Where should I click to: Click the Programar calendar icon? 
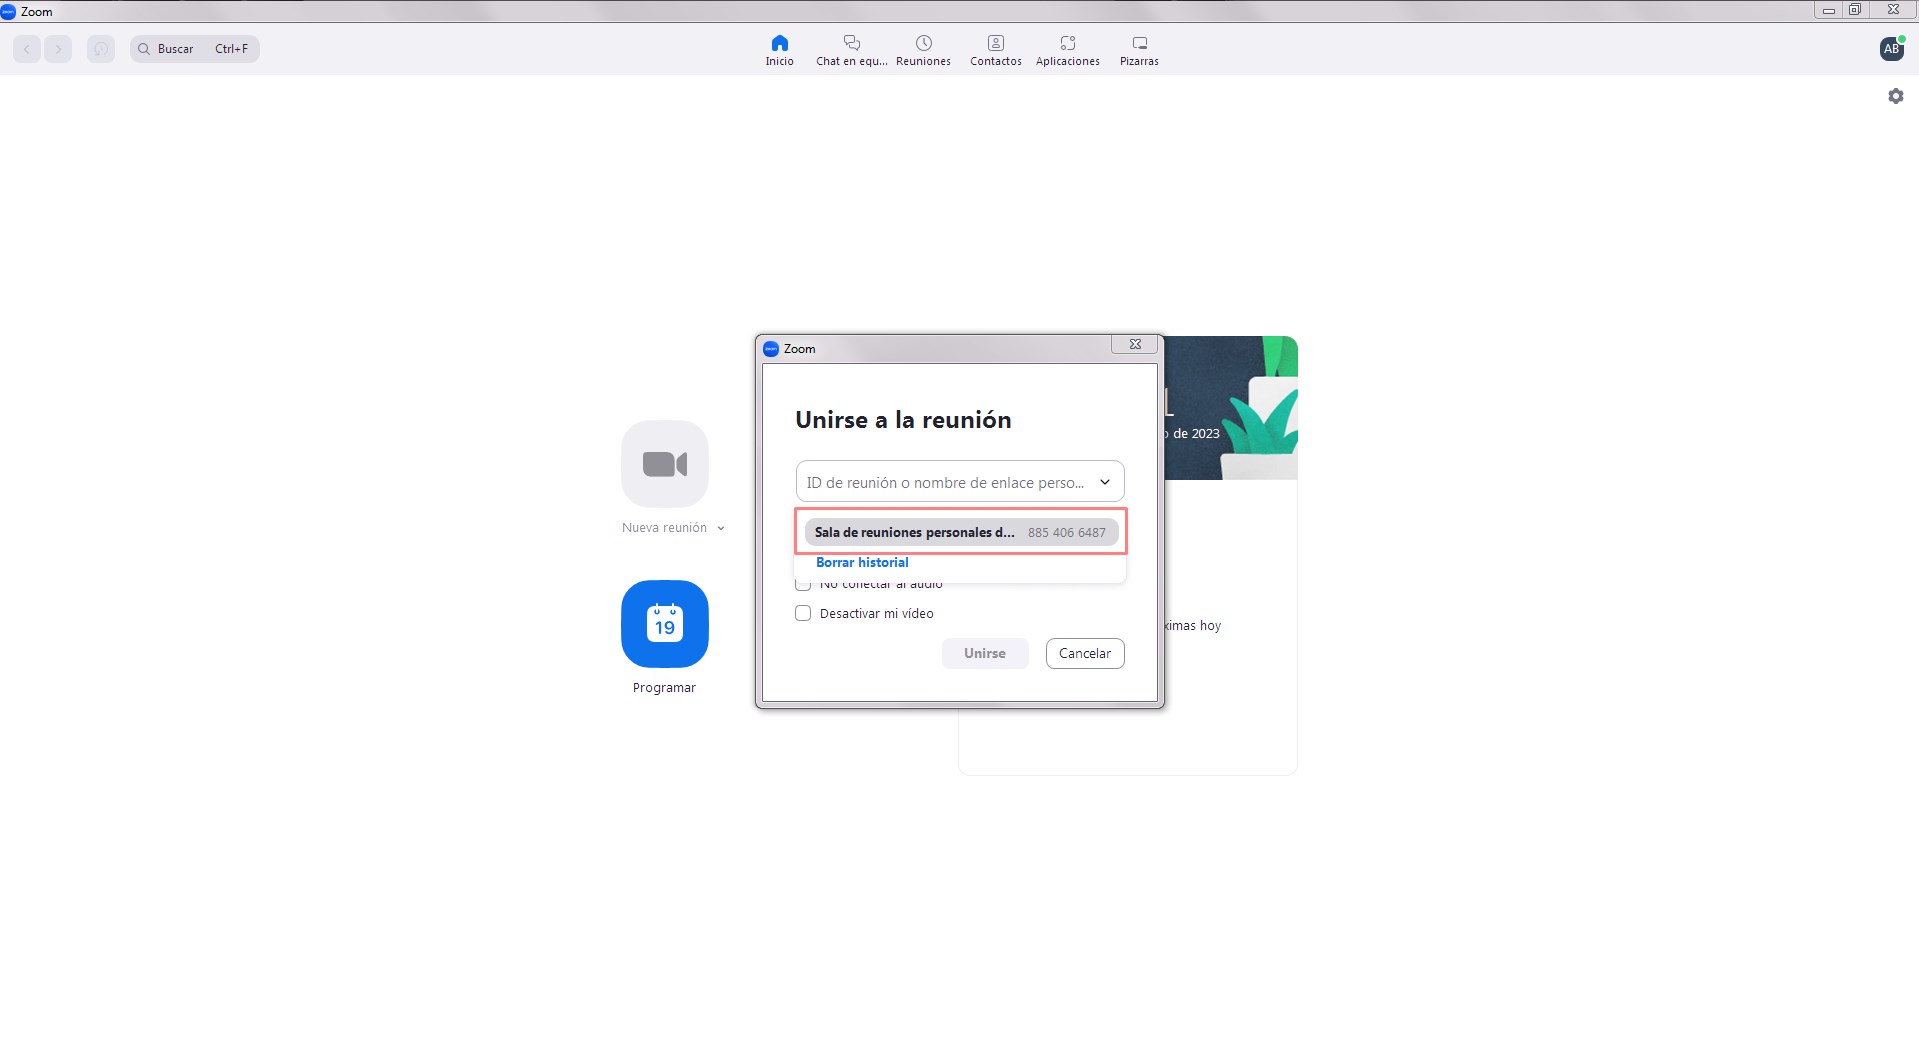(x=665, y=624)
